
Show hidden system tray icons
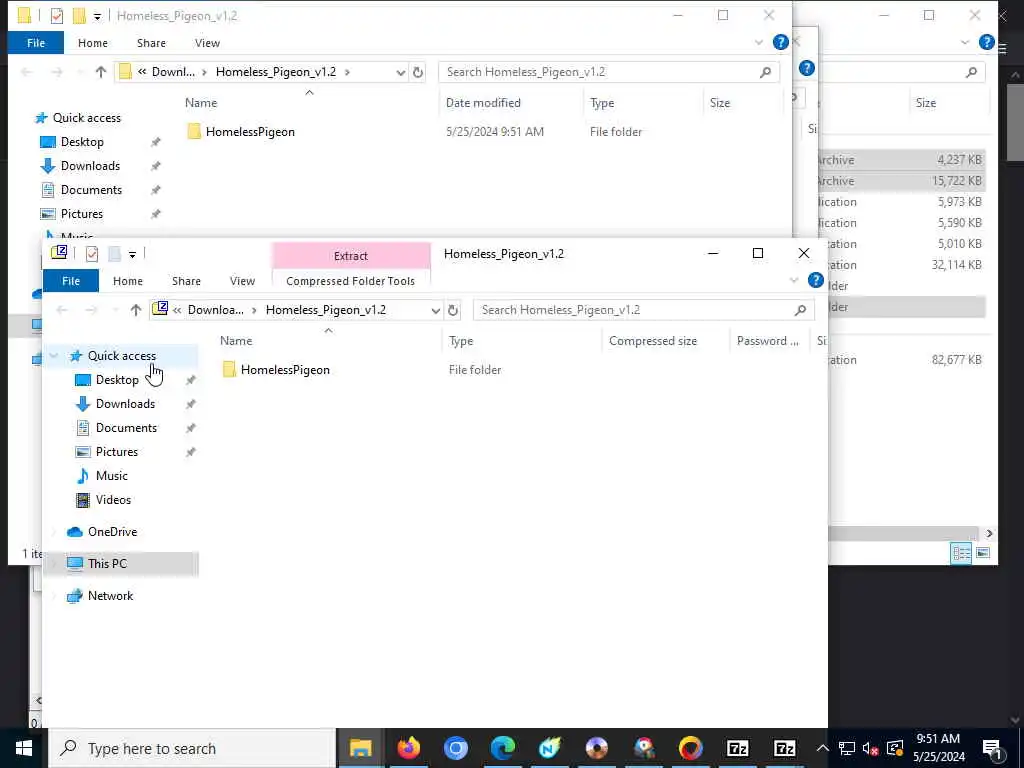(823, 748)
